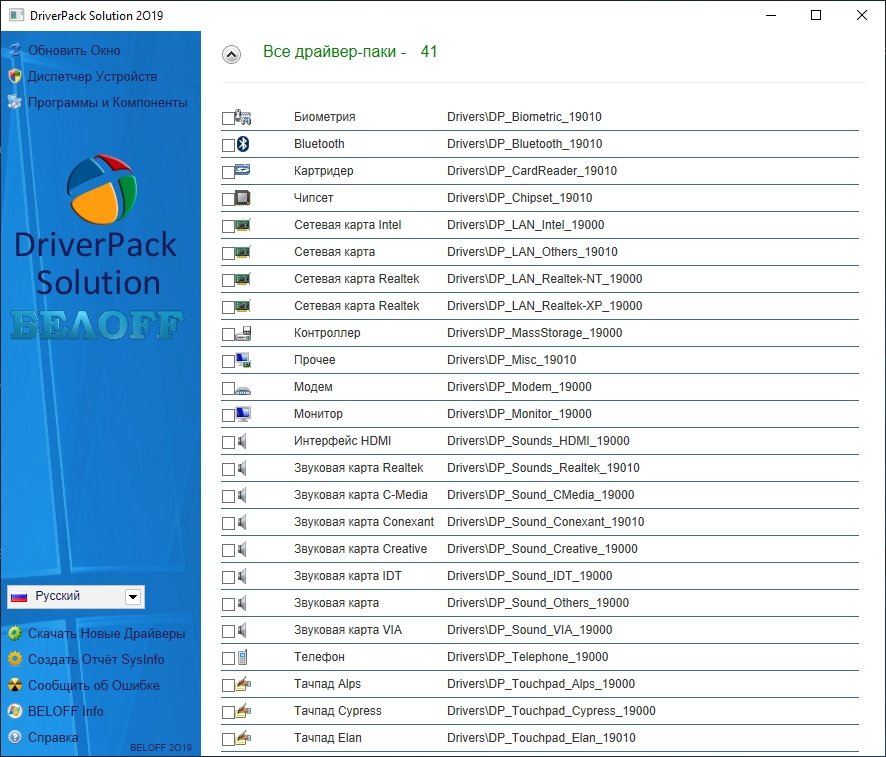Click Обновить Окно in the sidebar

click(x=74, y=50)
